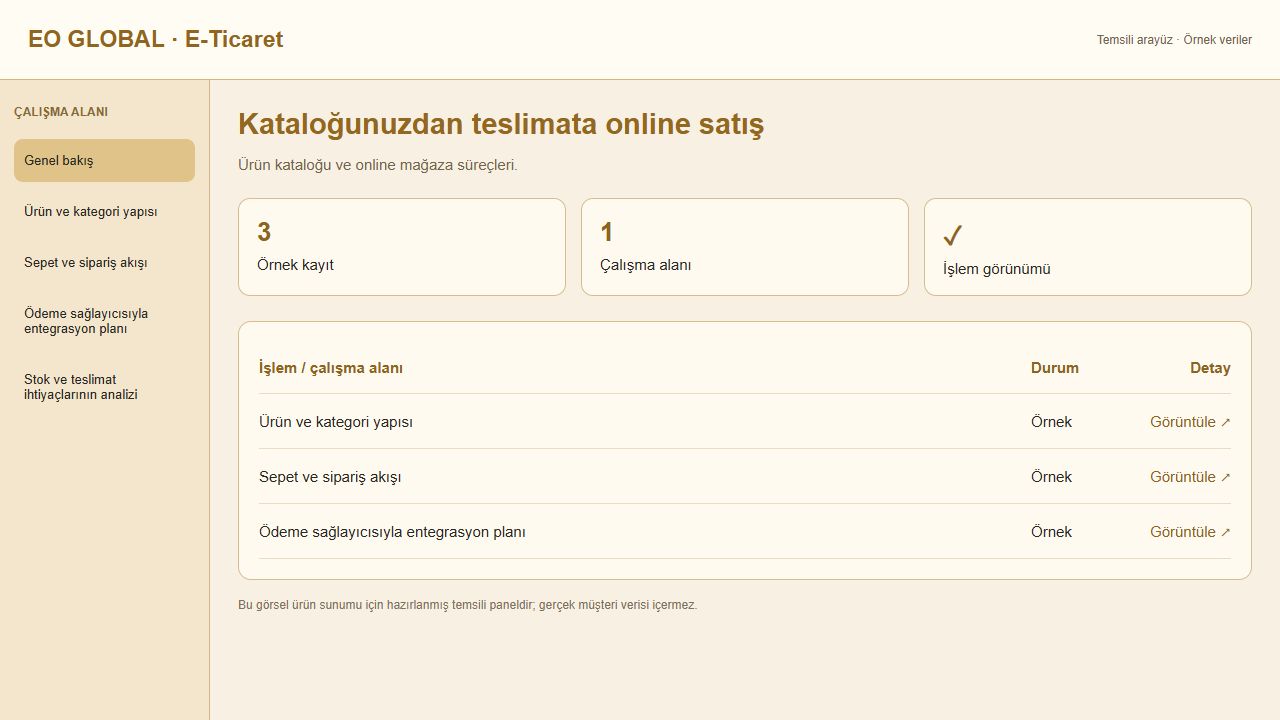Select Stok ve teslimat ihtiyaçlarının analizi
This screenshot has width=1280, height=720.
pyautogui.click(x=104, y=387)
